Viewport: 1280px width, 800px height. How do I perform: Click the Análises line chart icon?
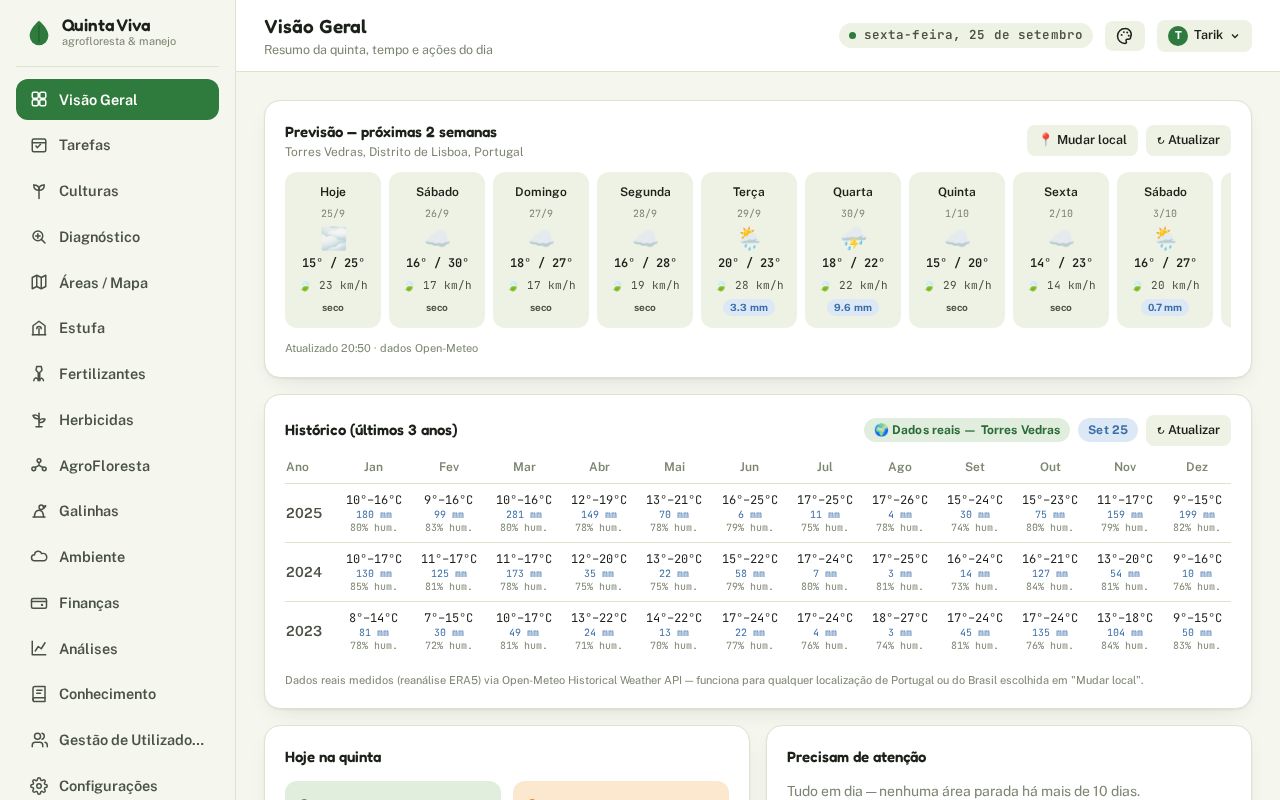tap(39, 648)
